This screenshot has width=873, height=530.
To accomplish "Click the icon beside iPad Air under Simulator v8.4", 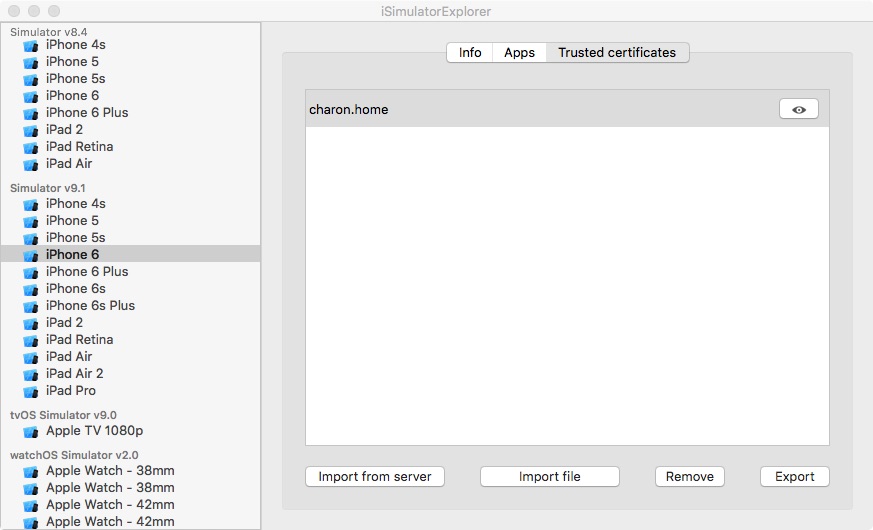I will pyautogui.click(x=31, y=165).
